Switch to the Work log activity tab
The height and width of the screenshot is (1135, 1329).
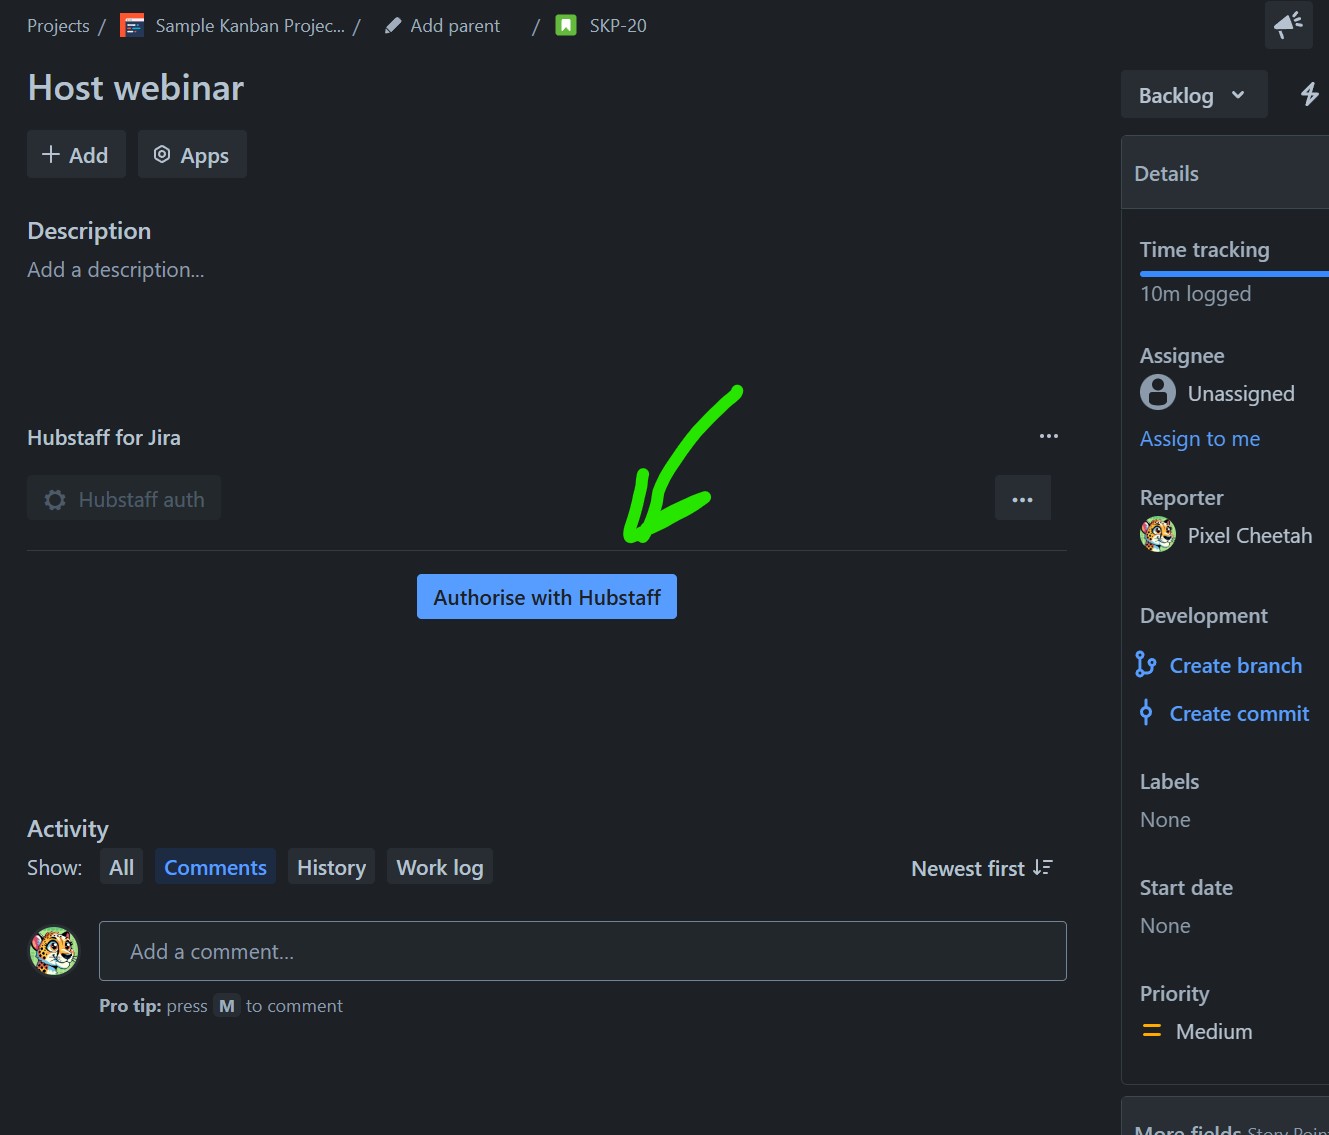point(440,867)
